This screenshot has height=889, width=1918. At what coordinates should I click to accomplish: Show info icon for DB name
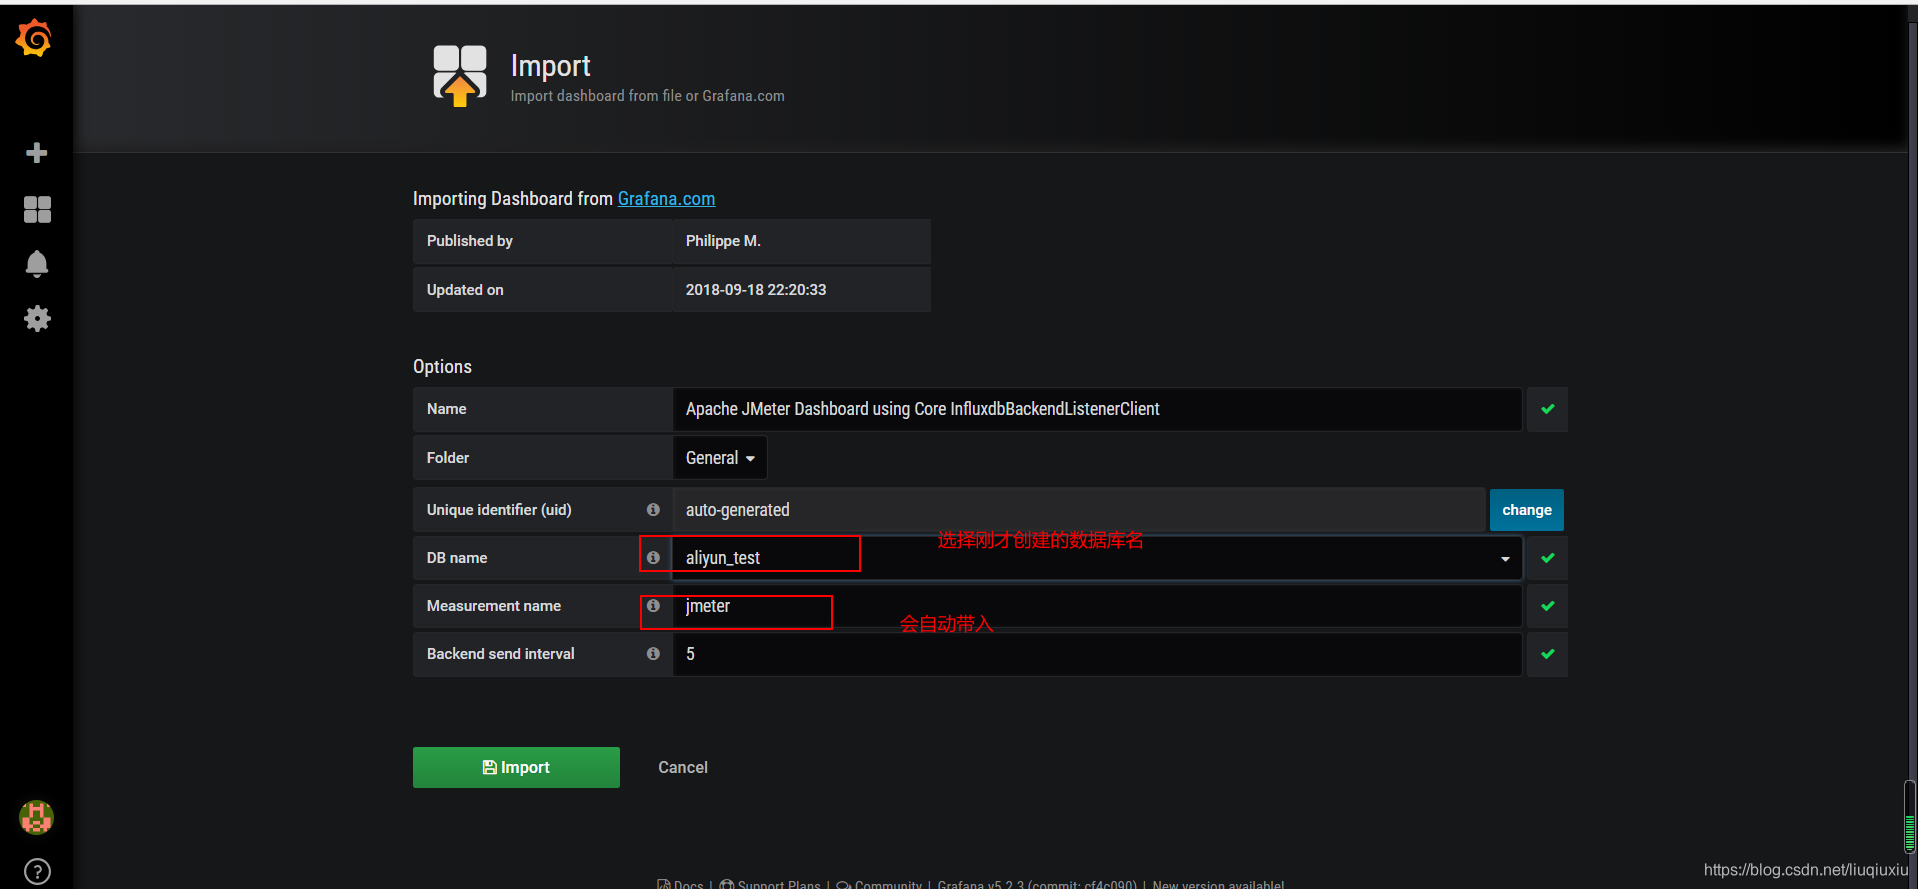click(x=653, y=558)
